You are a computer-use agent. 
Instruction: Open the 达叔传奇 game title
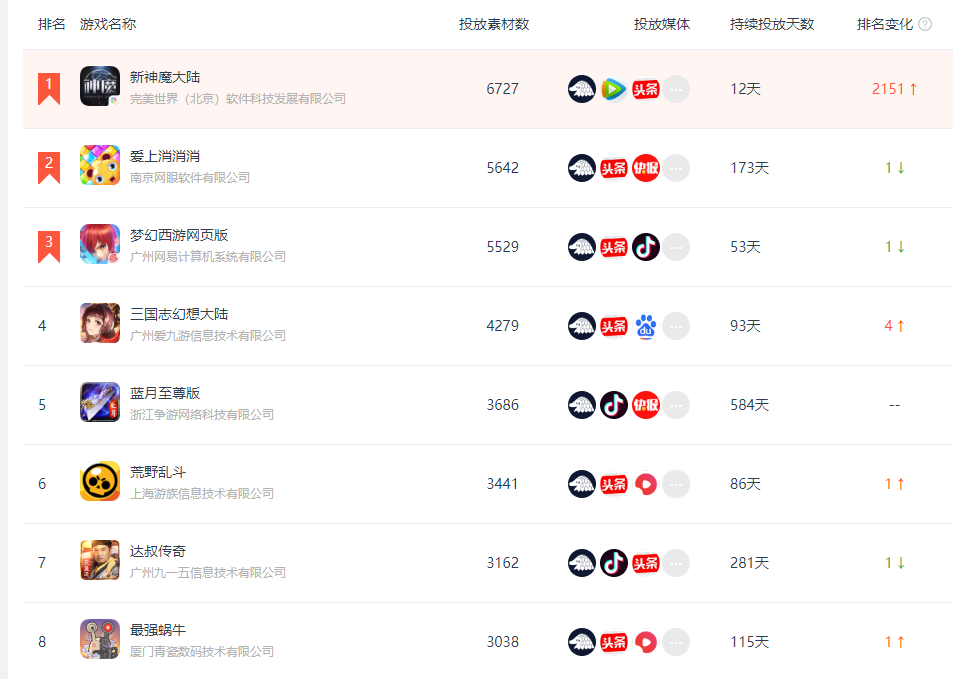(x=158, y=551)
